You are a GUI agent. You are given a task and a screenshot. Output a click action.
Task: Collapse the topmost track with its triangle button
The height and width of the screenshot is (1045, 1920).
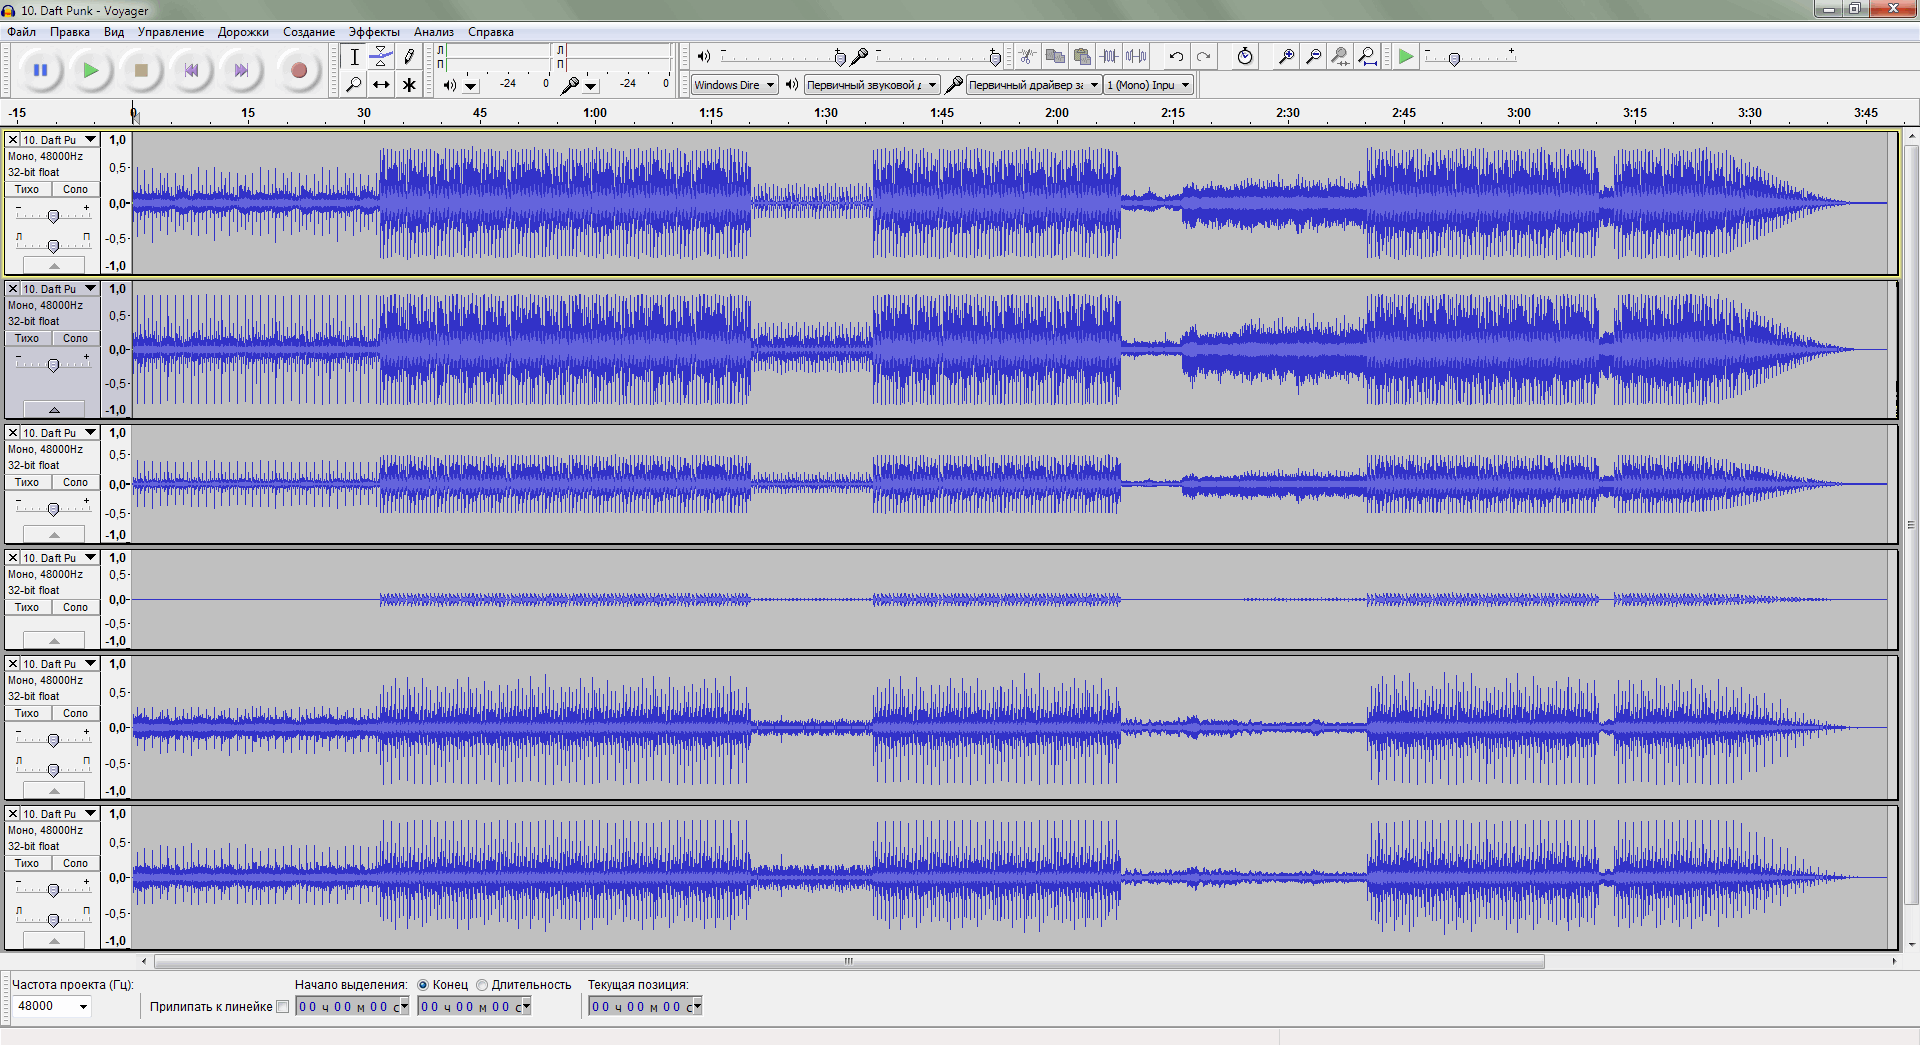point(54,266)
